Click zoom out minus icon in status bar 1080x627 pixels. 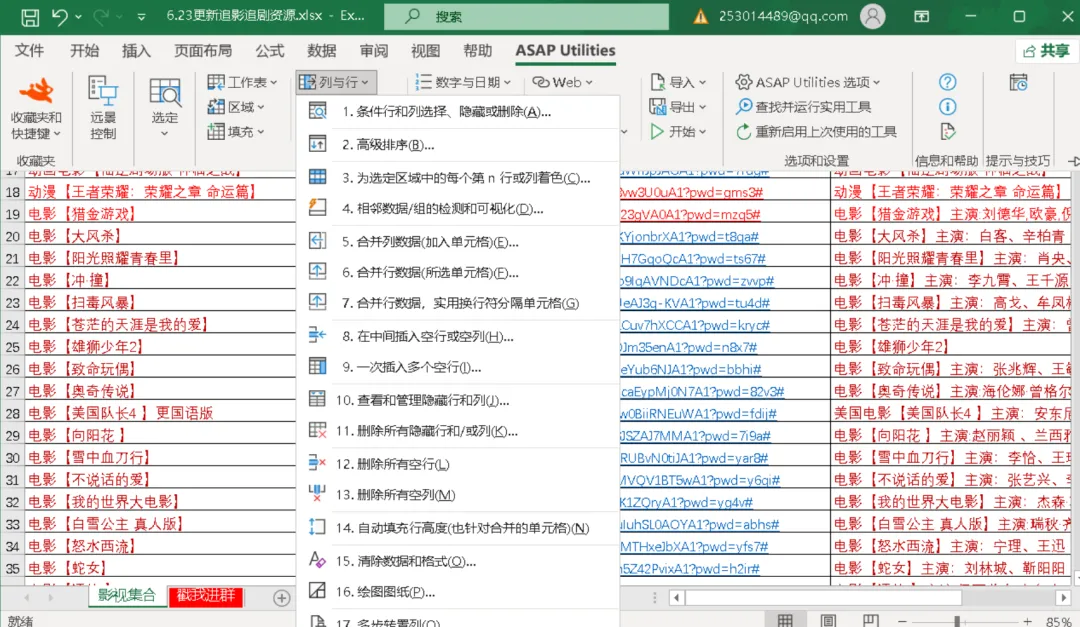click(x=902, y=621)
